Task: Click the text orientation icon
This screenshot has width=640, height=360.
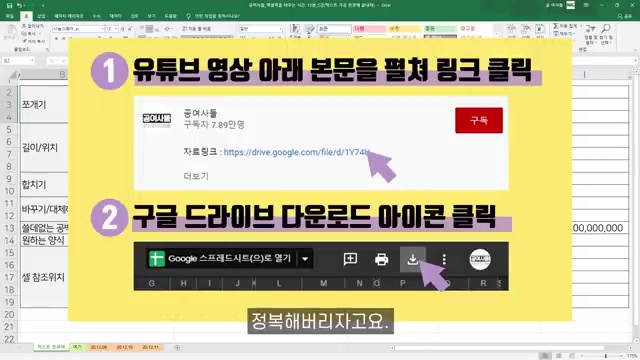Action: click(167, 29)
